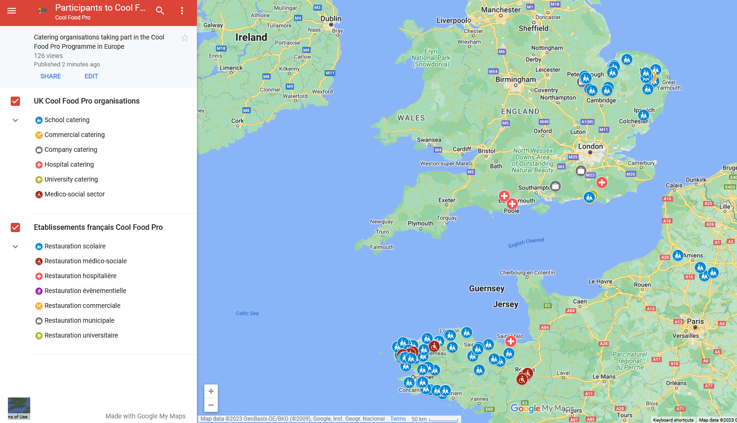The width and height of the screenshot is (737, 423).
Task: Click the red hospital marker near Poole
Action: click(x=512, y=204)
